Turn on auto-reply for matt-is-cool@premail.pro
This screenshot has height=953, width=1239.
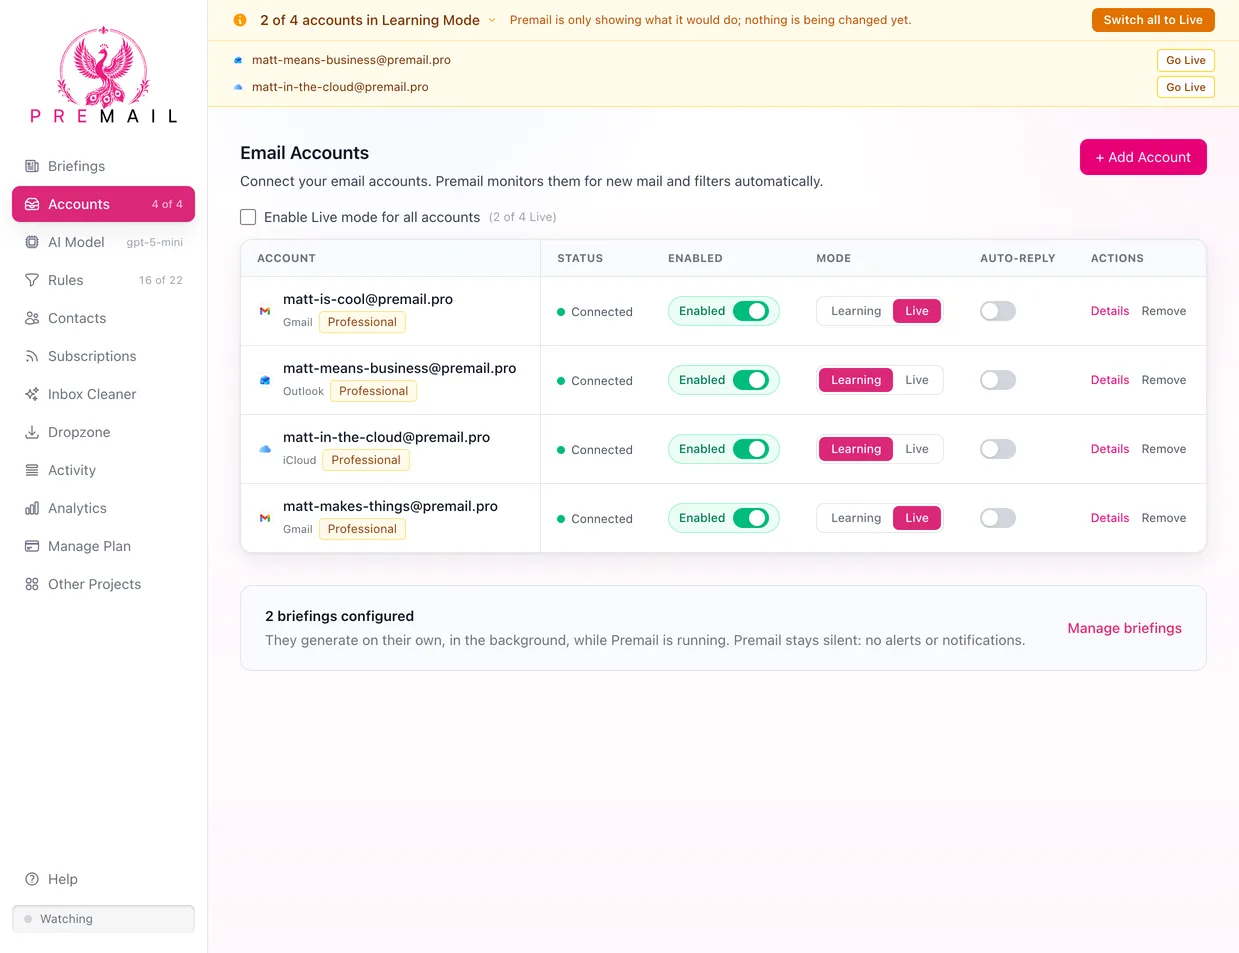pyautogui.click(x=998, y=311)
